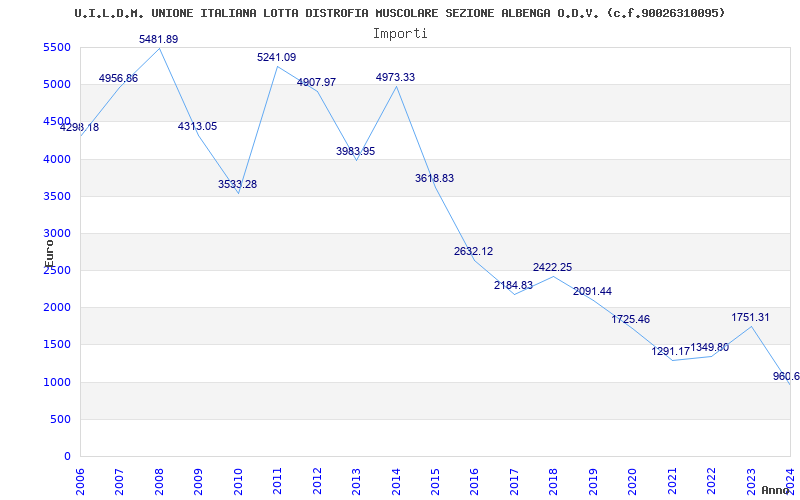Click the data label 5481.89
800x500 pixels.
[x=159, y=39]
